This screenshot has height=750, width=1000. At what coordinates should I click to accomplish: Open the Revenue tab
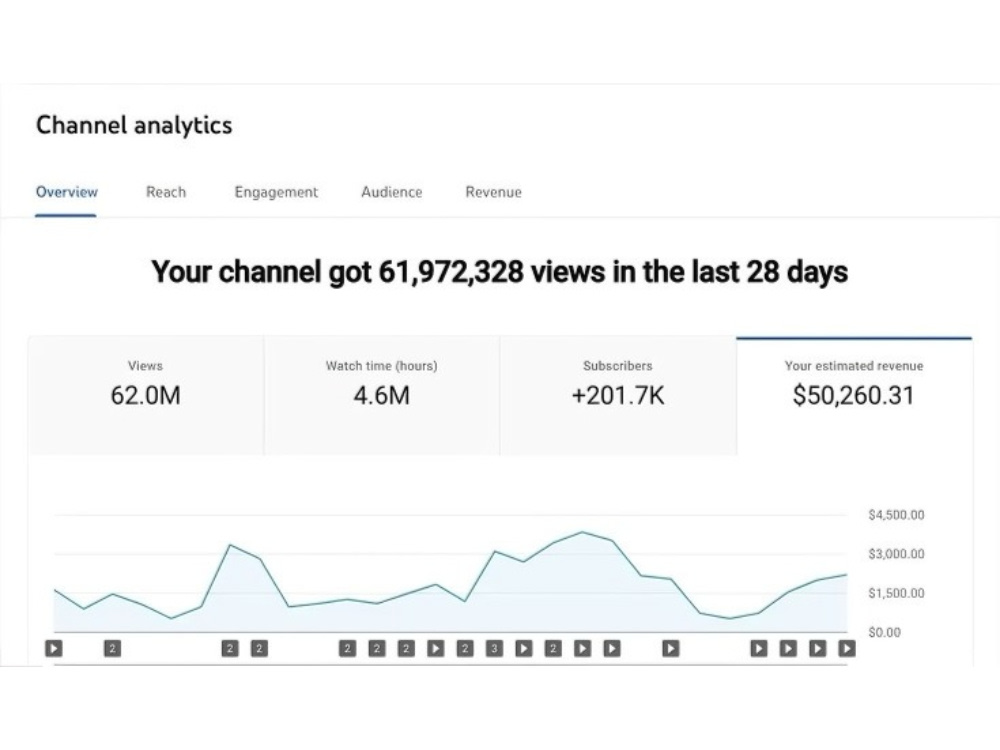point(494,192)
